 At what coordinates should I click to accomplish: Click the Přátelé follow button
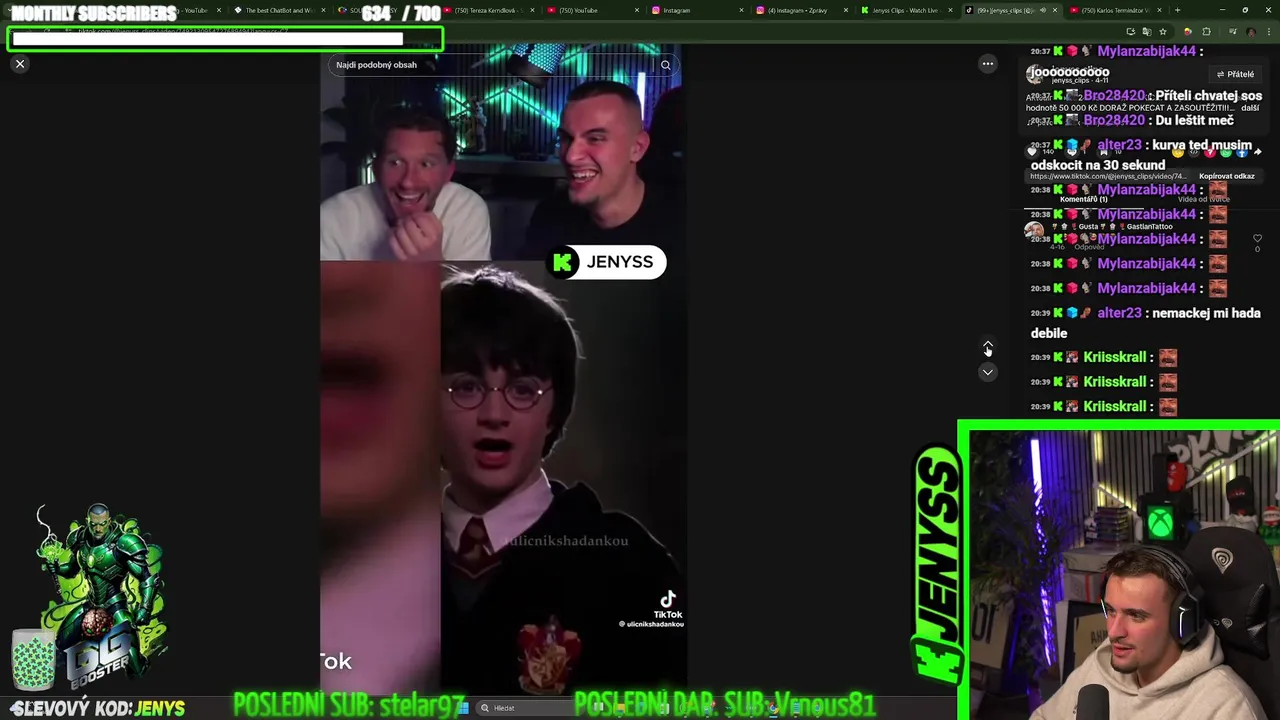click(x=1236, y=74)
